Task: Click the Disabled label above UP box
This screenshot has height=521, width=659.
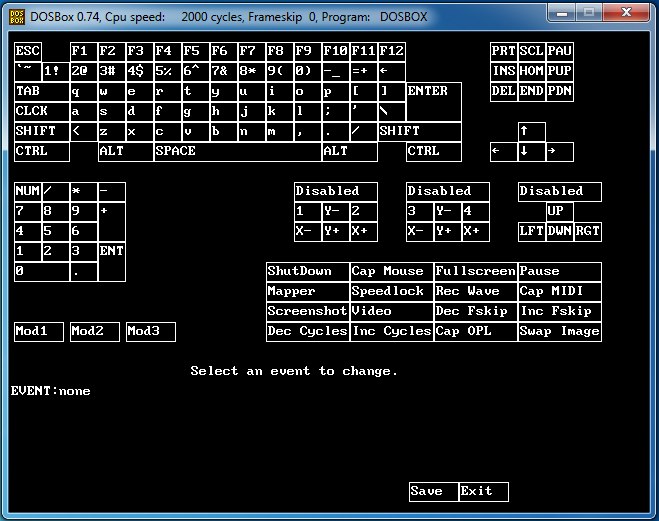Action: (560, 192)
